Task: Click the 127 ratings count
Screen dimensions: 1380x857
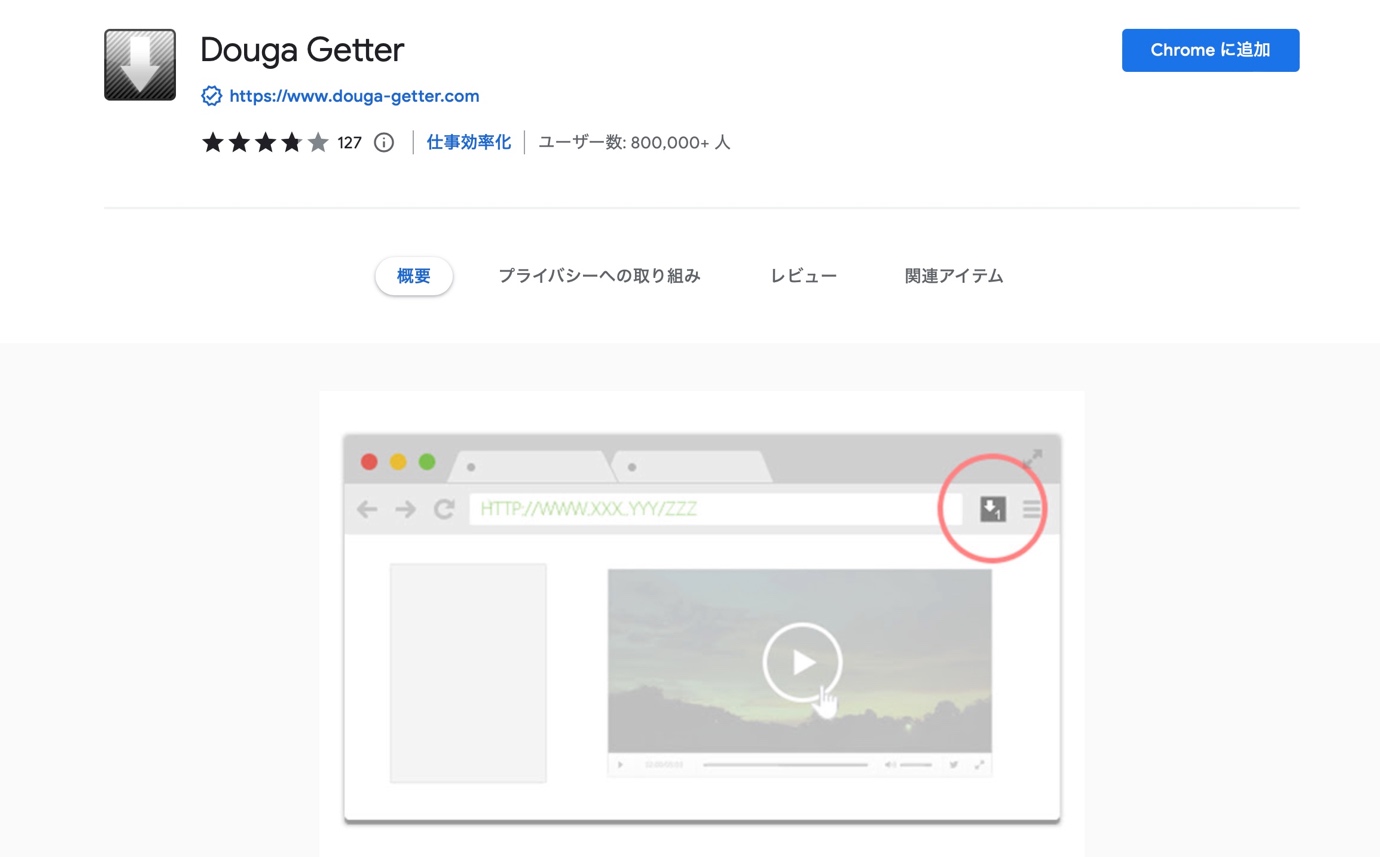Action: coord(349,143)
